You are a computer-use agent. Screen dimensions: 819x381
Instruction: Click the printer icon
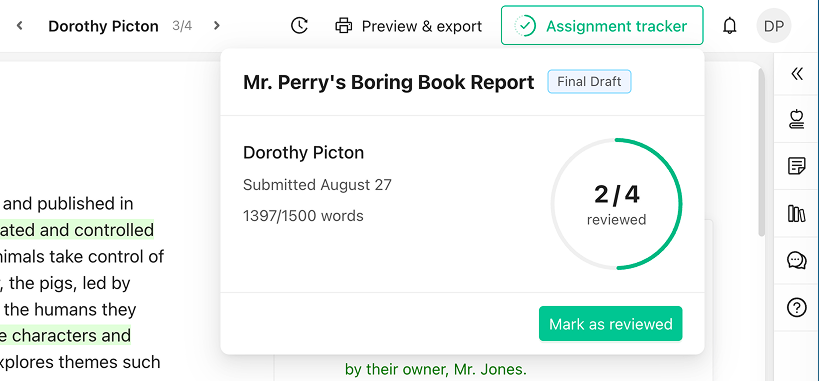click(x=343, y=25)
